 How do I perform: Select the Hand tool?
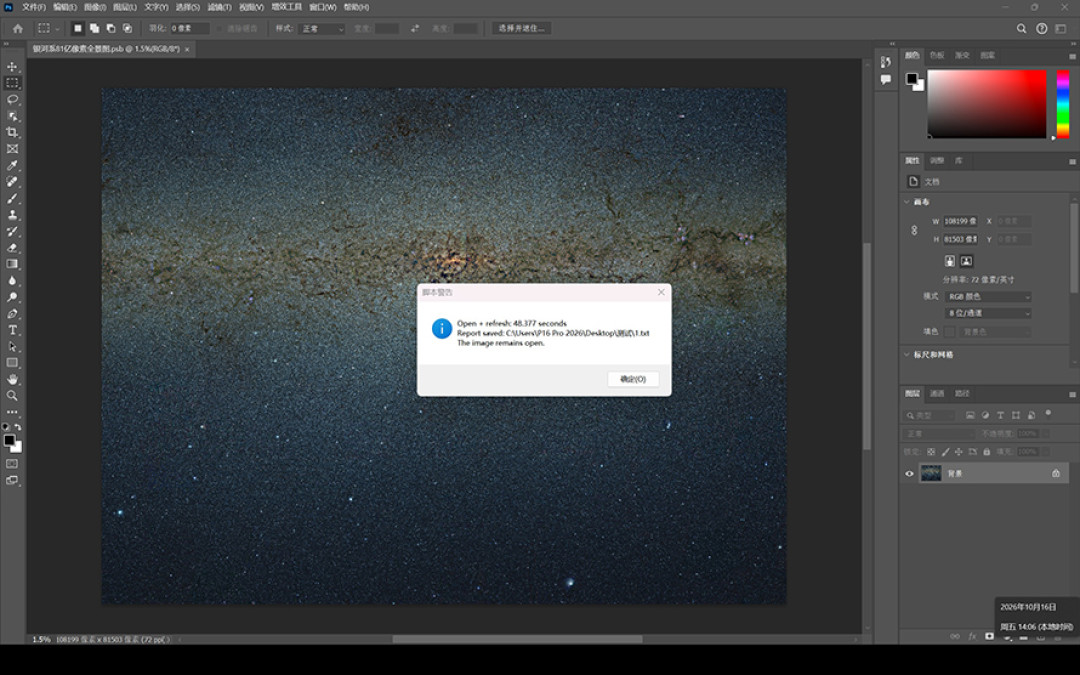pos(12,380)
